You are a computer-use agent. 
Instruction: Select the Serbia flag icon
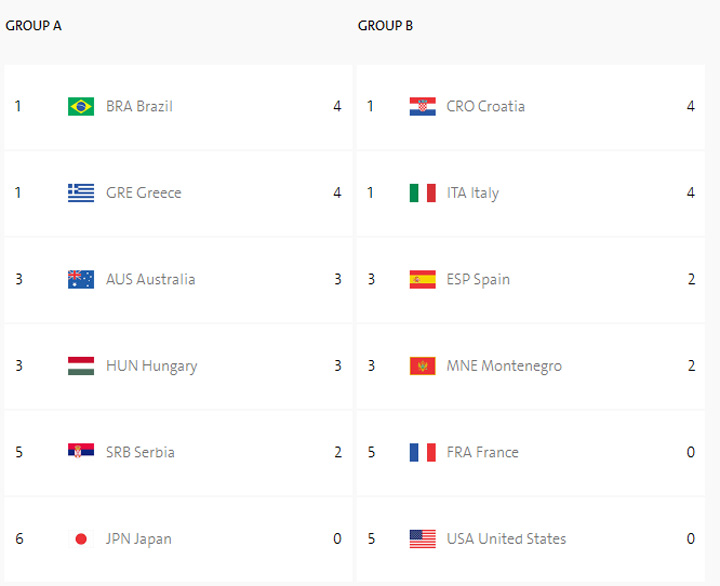81,452
